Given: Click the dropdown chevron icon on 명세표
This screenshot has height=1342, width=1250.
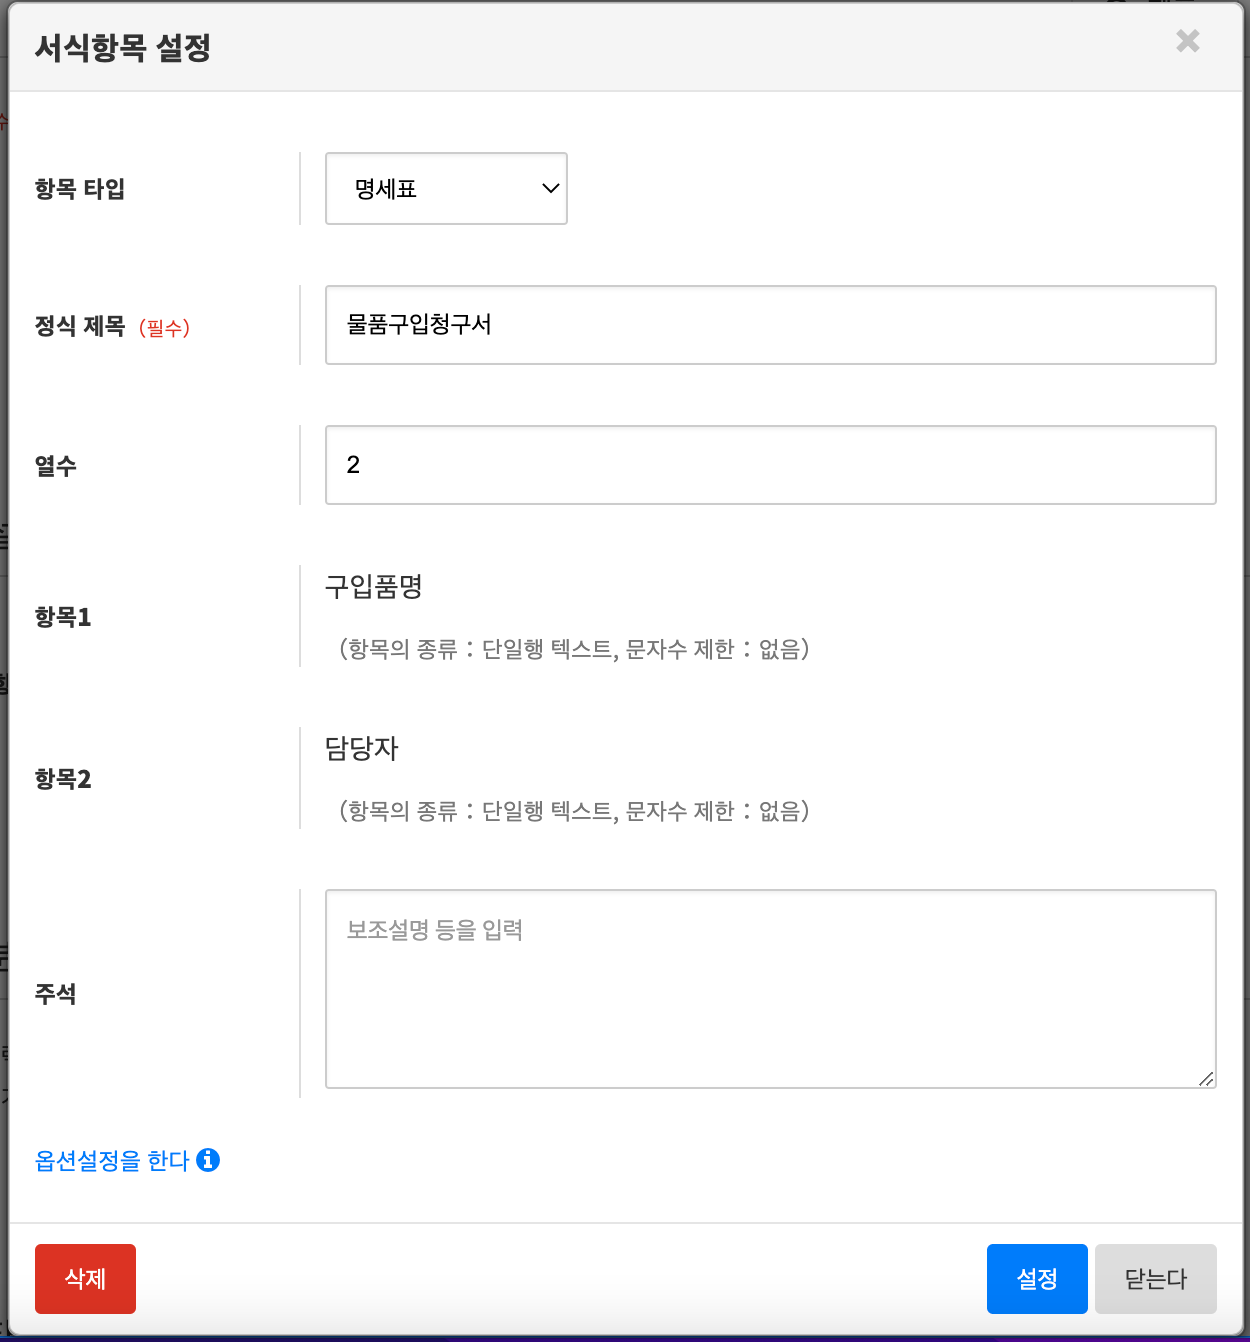Looking at the screenshot, I should point(547,188).
